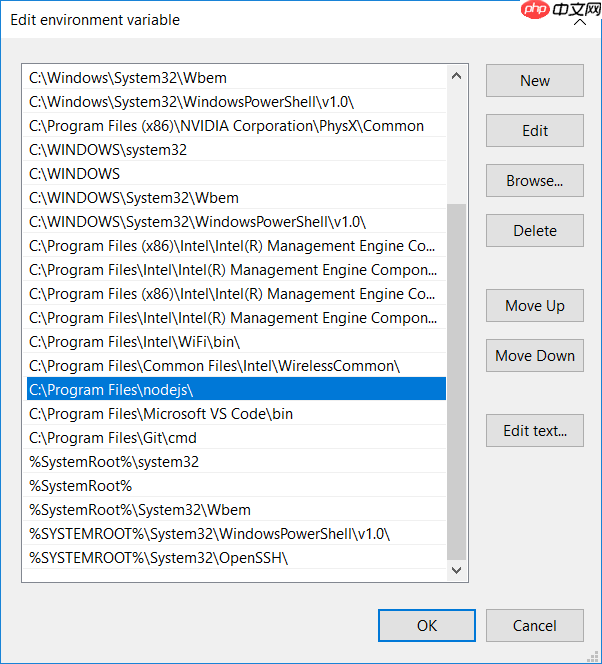Open the Browse... folder picker
Viewport: 602px width, 664px height.
click(x=535, y=180)
